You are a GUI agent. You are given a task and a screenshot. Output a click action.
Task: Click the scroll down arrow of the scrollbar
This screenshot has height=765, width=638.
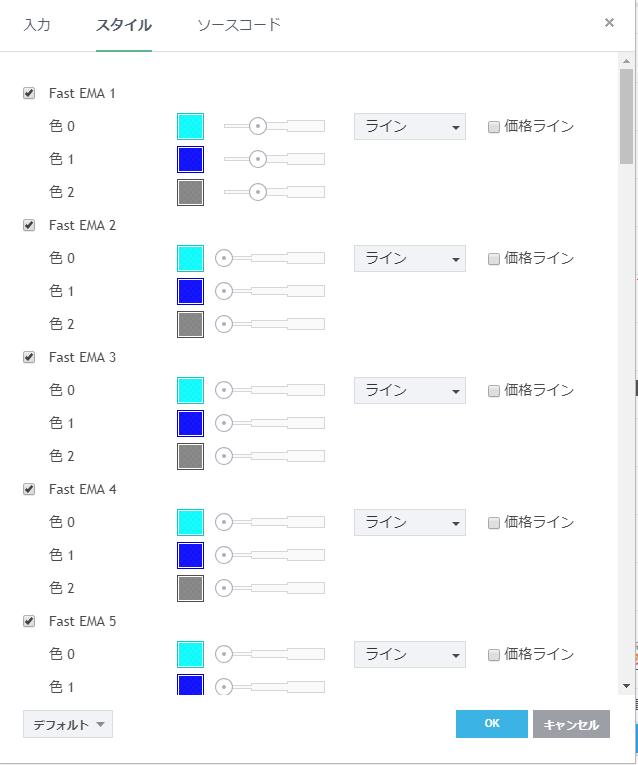pyautogui.click(x=626, y=686)
